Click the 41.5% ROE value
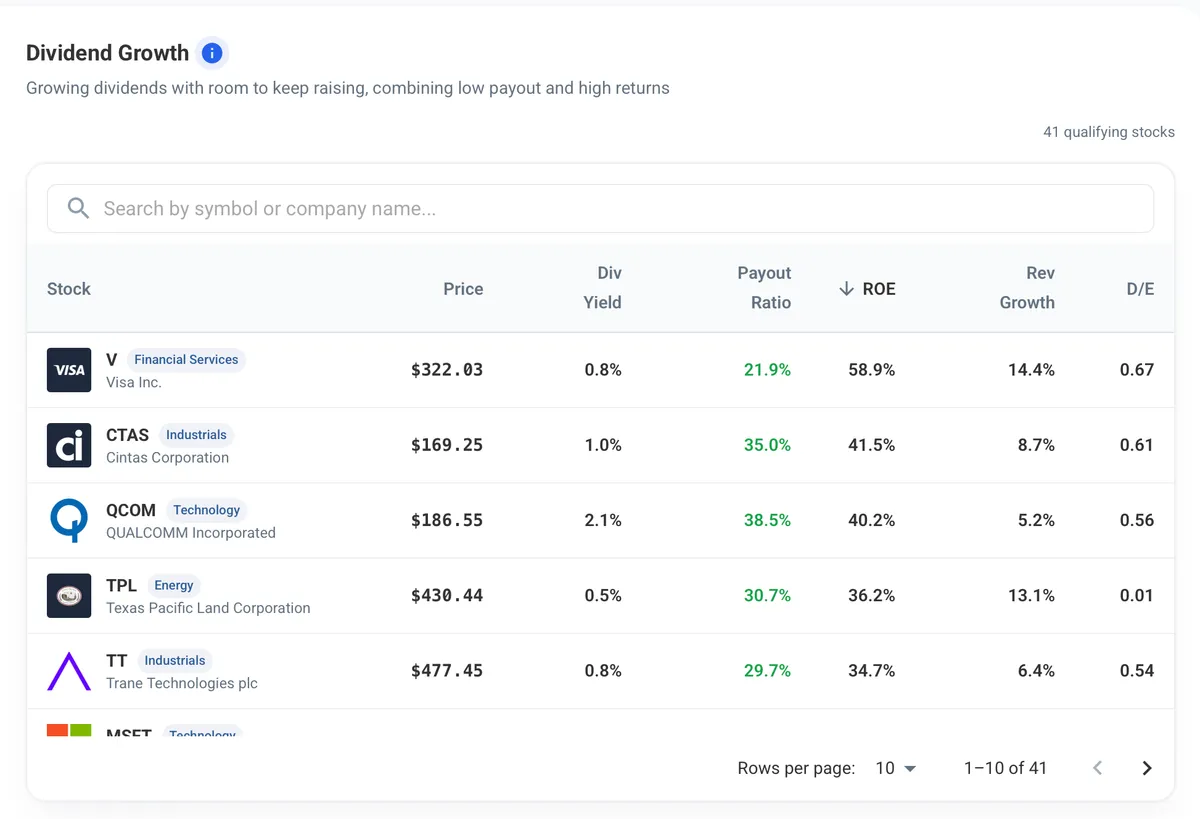This screenshot has width=1200, height=819. tap(871, 445)
